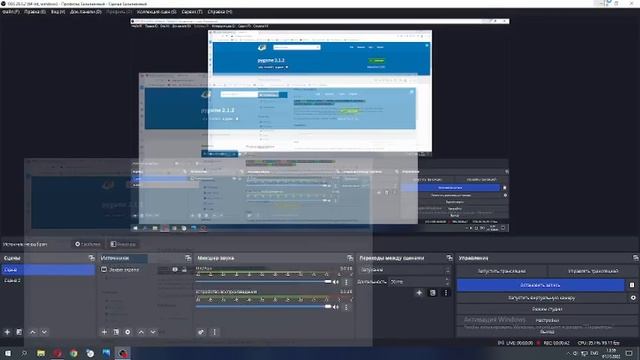Viewport: 640px width, 360px height.
Task: Open Settings button in Controls panel
Action: 547,320
